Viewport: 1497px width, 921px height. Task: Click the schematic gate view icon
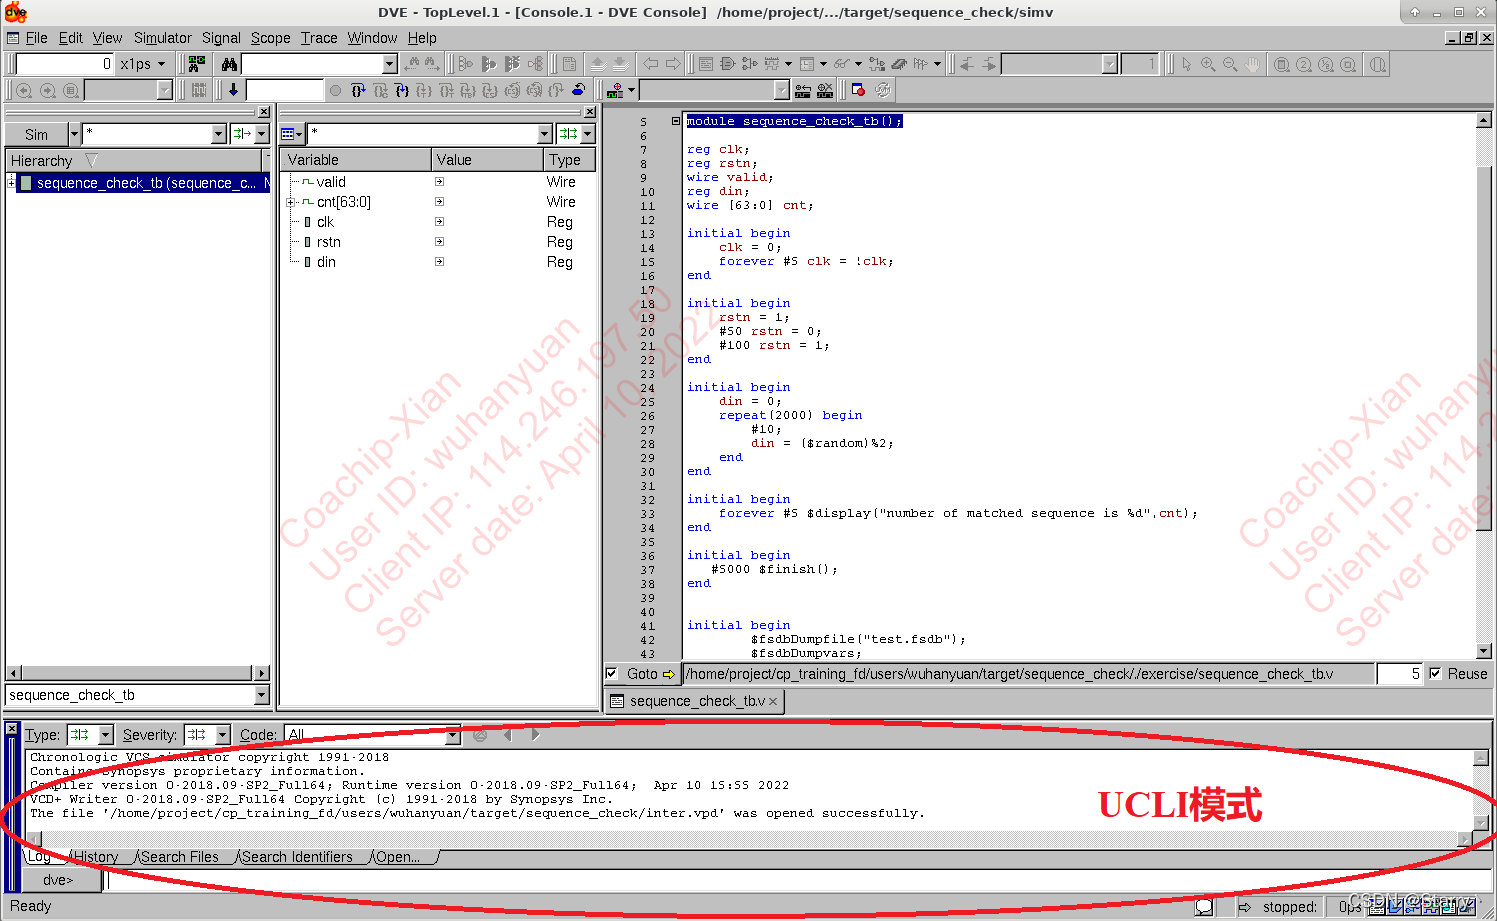728,64
